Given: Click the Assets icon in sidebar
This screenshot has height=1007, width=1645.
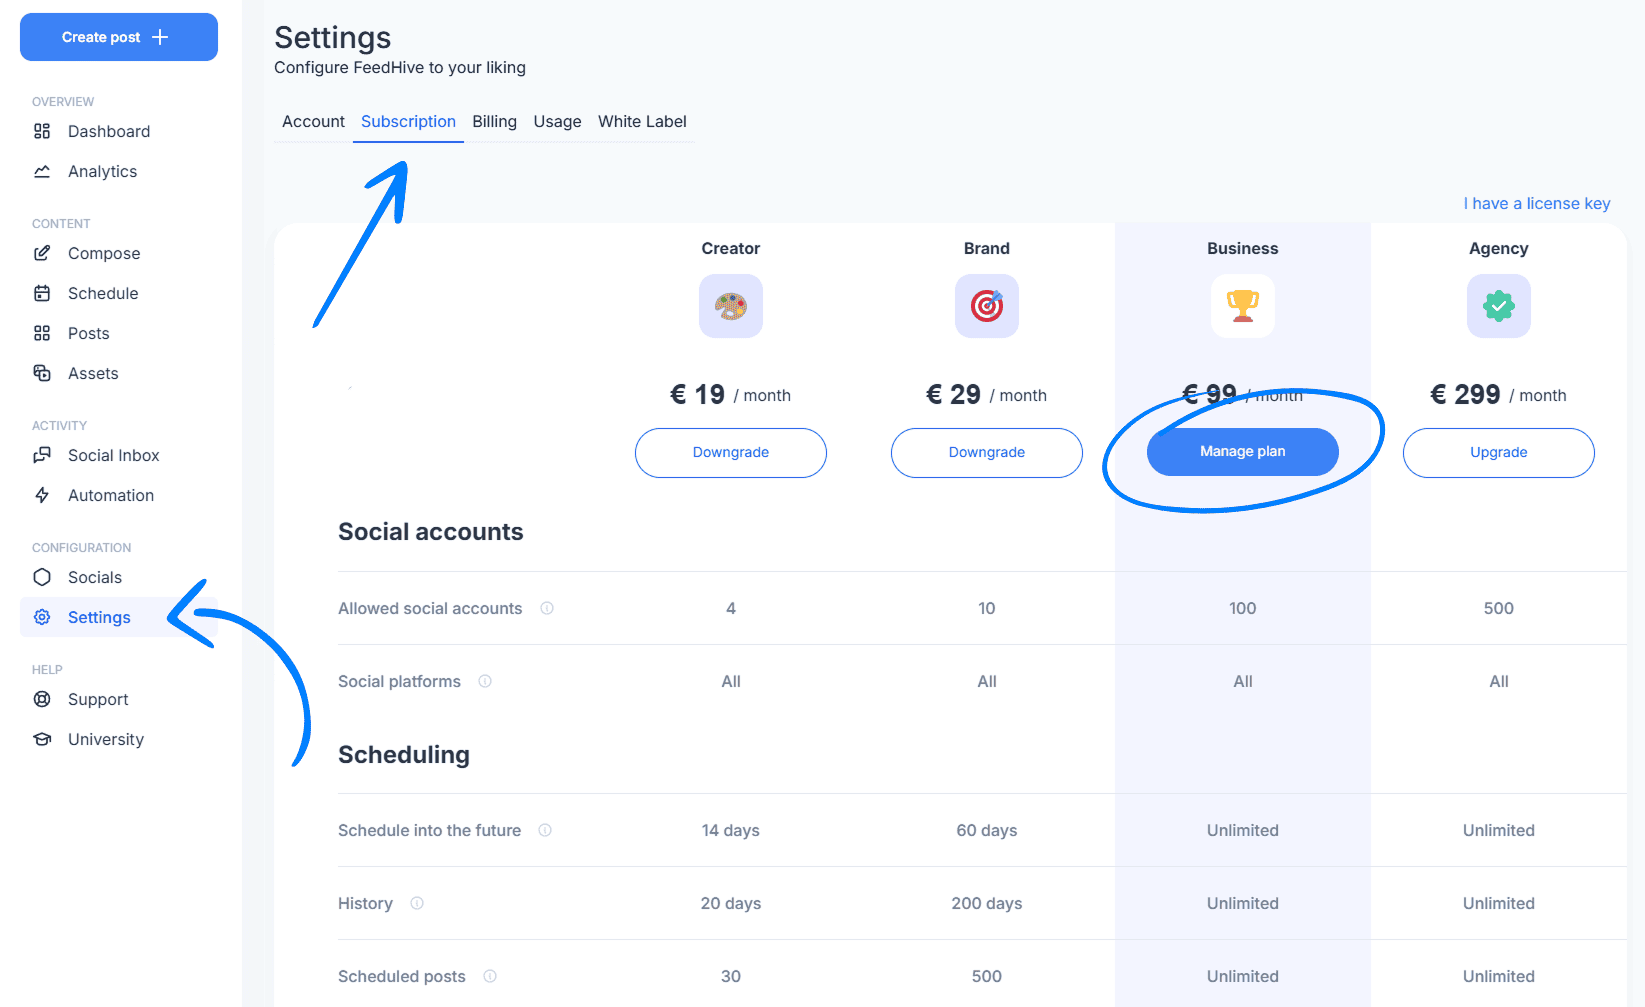Looking at the screenshot, I should [42, 373].
